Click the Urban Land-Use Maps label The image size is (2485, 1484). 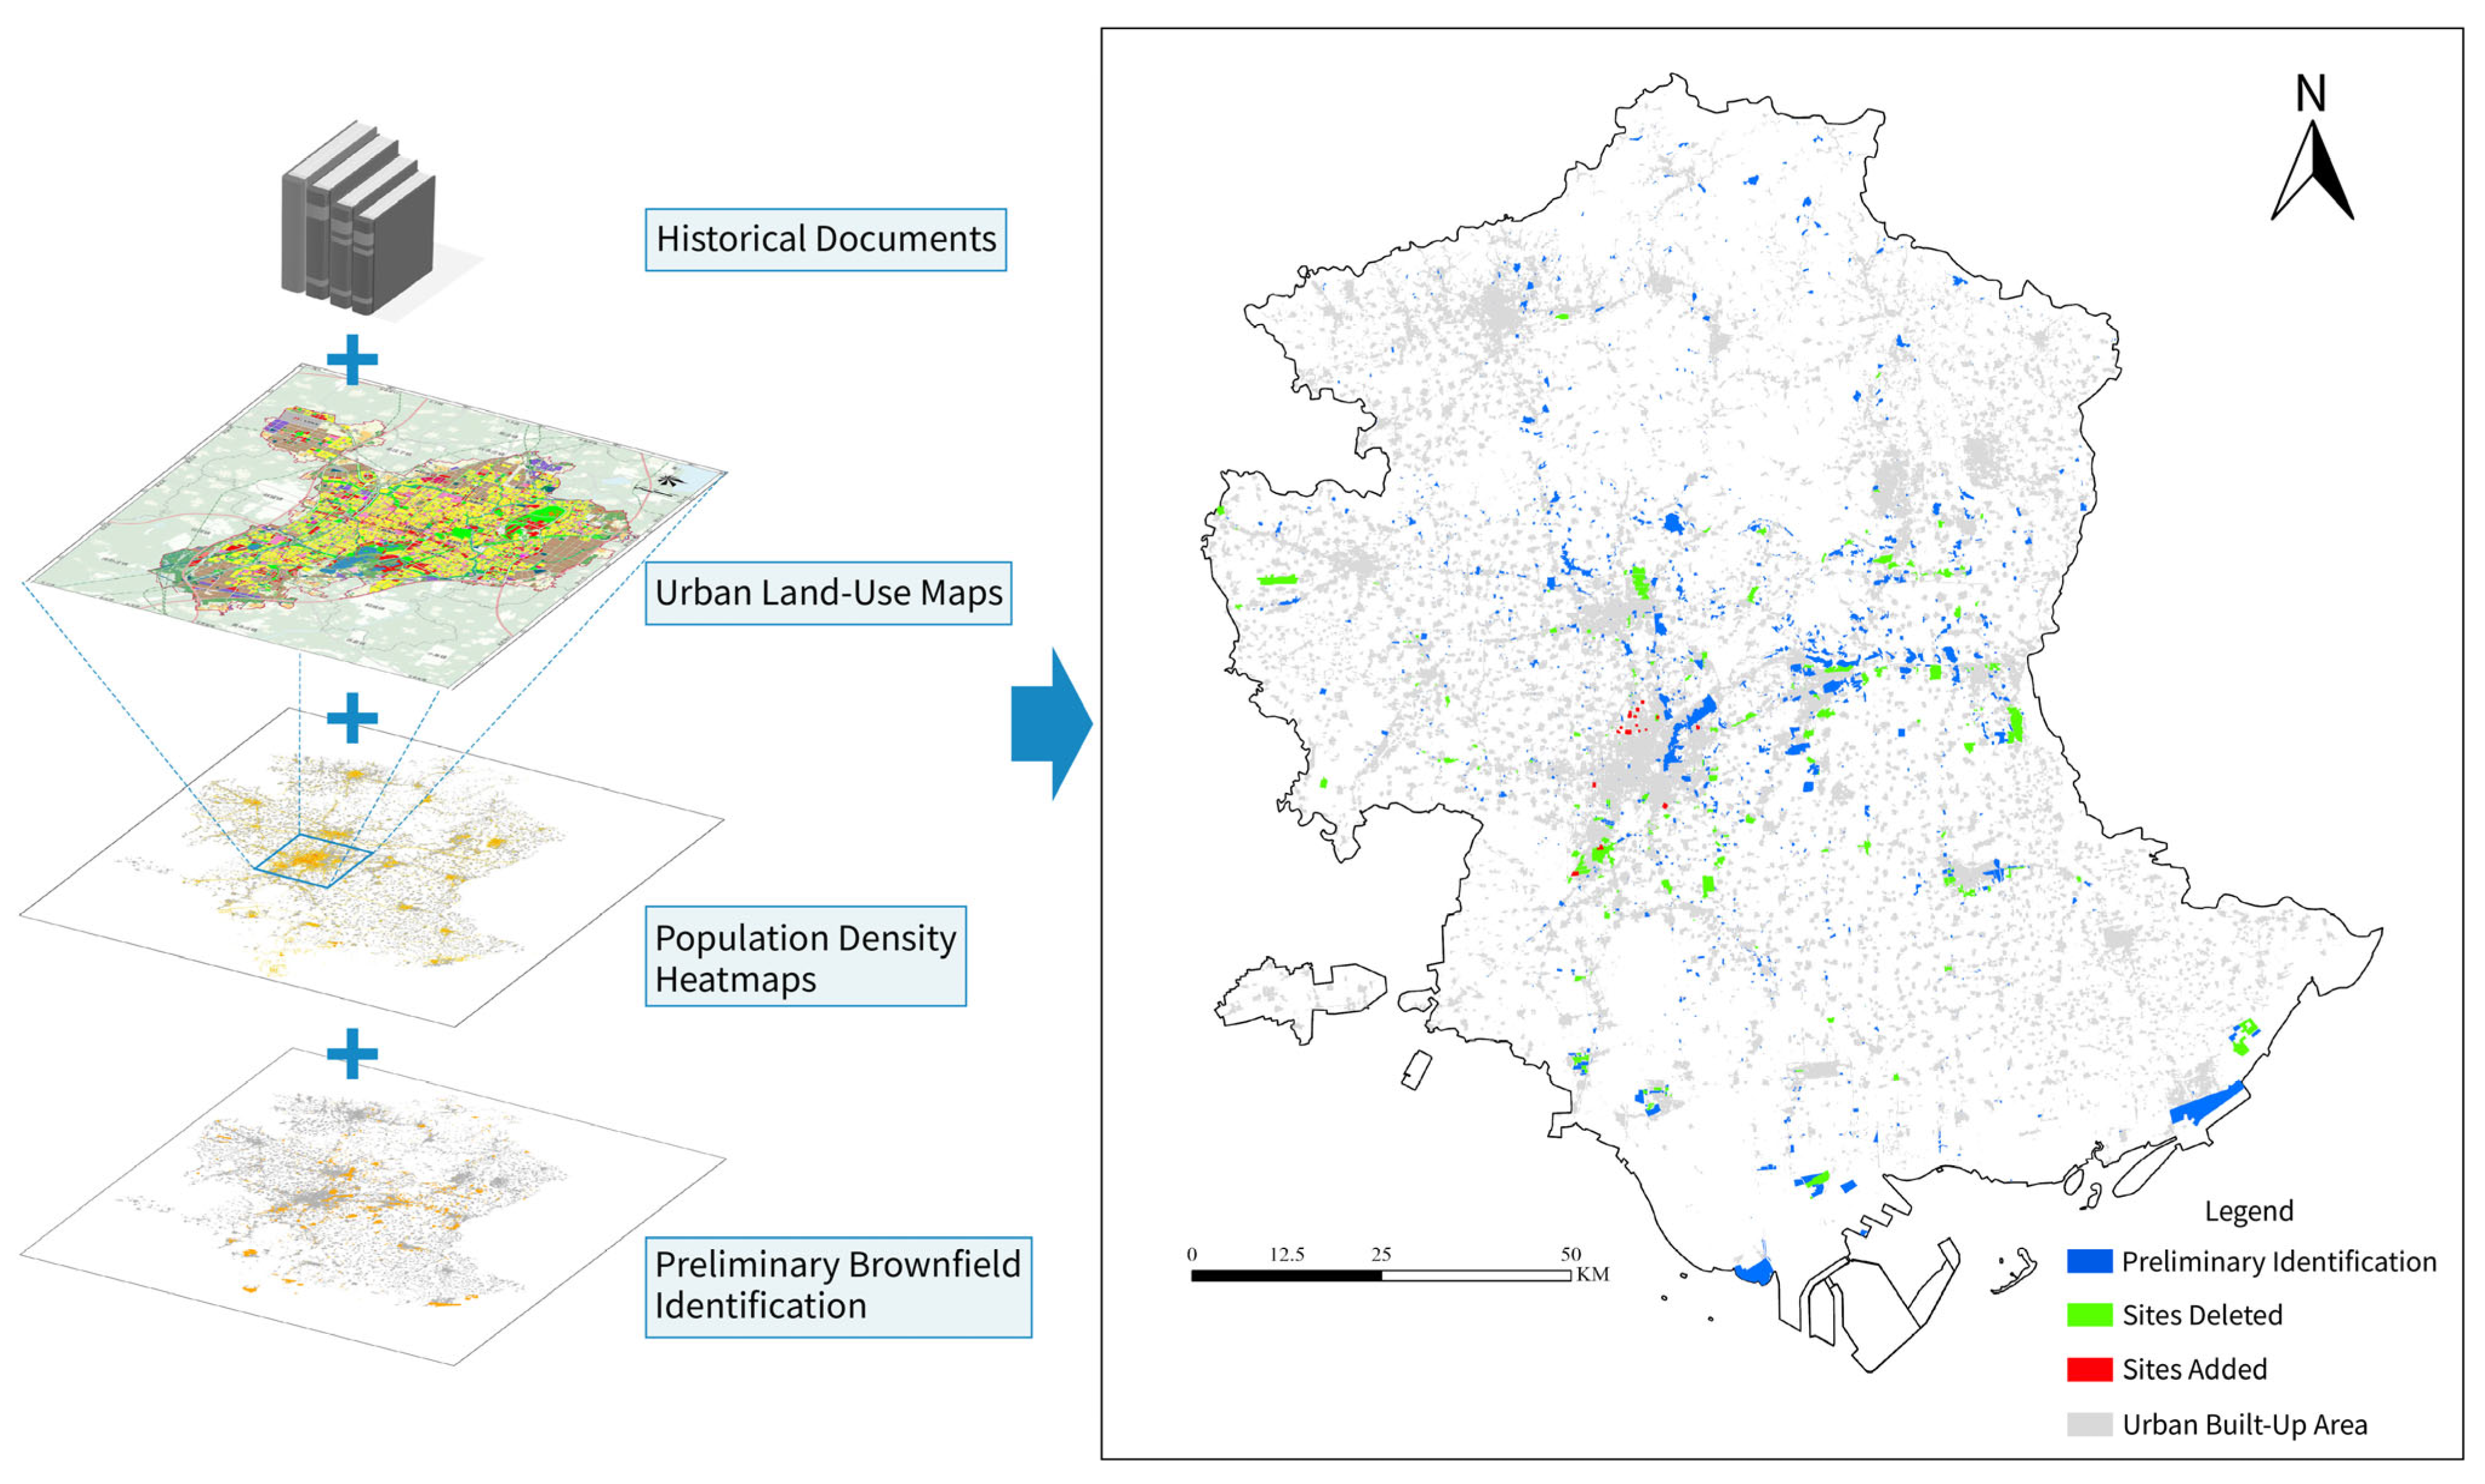[828, 593]
